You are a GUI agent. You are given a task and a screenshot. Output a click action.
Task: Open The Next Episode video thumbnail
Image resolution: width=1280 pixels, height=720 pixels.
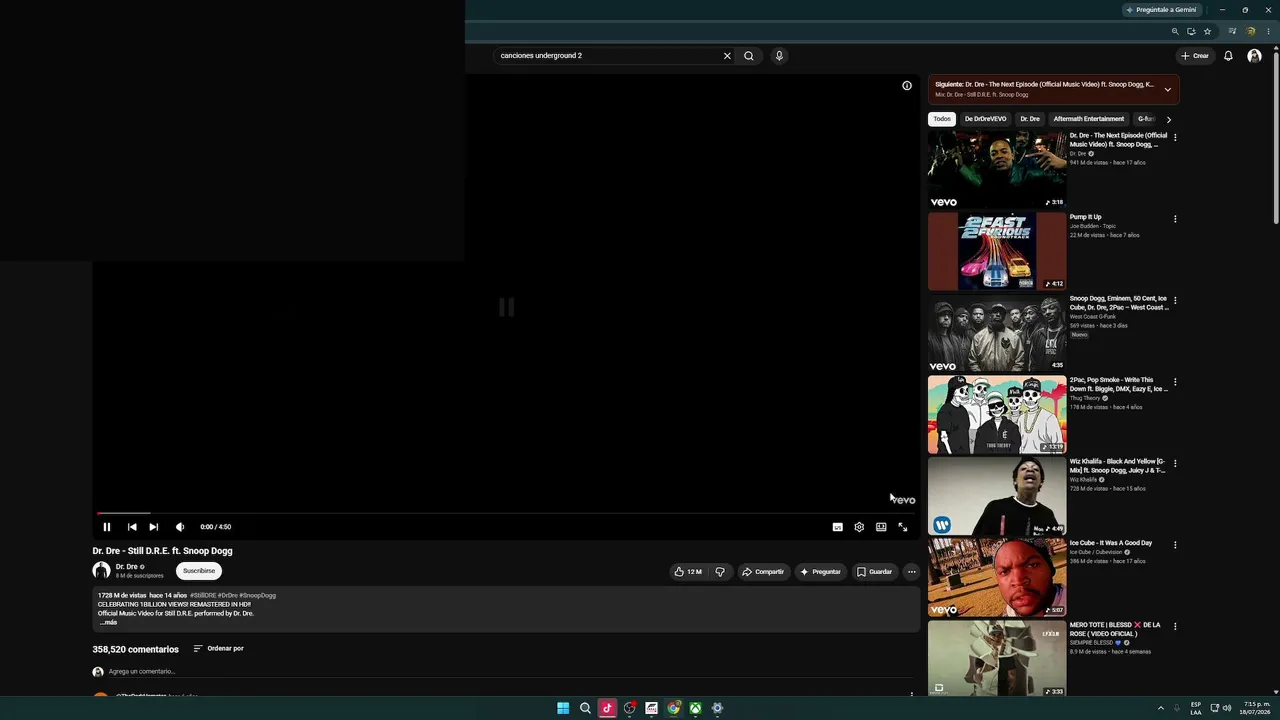[997, 169]
